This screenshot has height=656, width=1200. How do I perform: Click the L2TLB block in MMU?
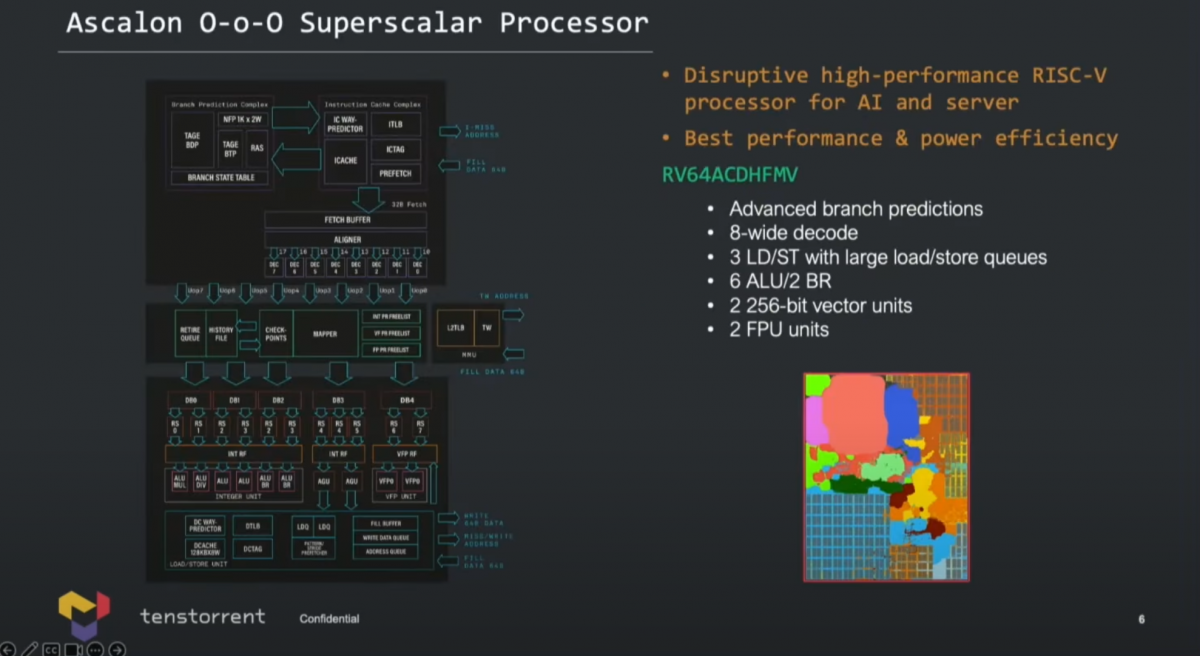coord(456,328)
